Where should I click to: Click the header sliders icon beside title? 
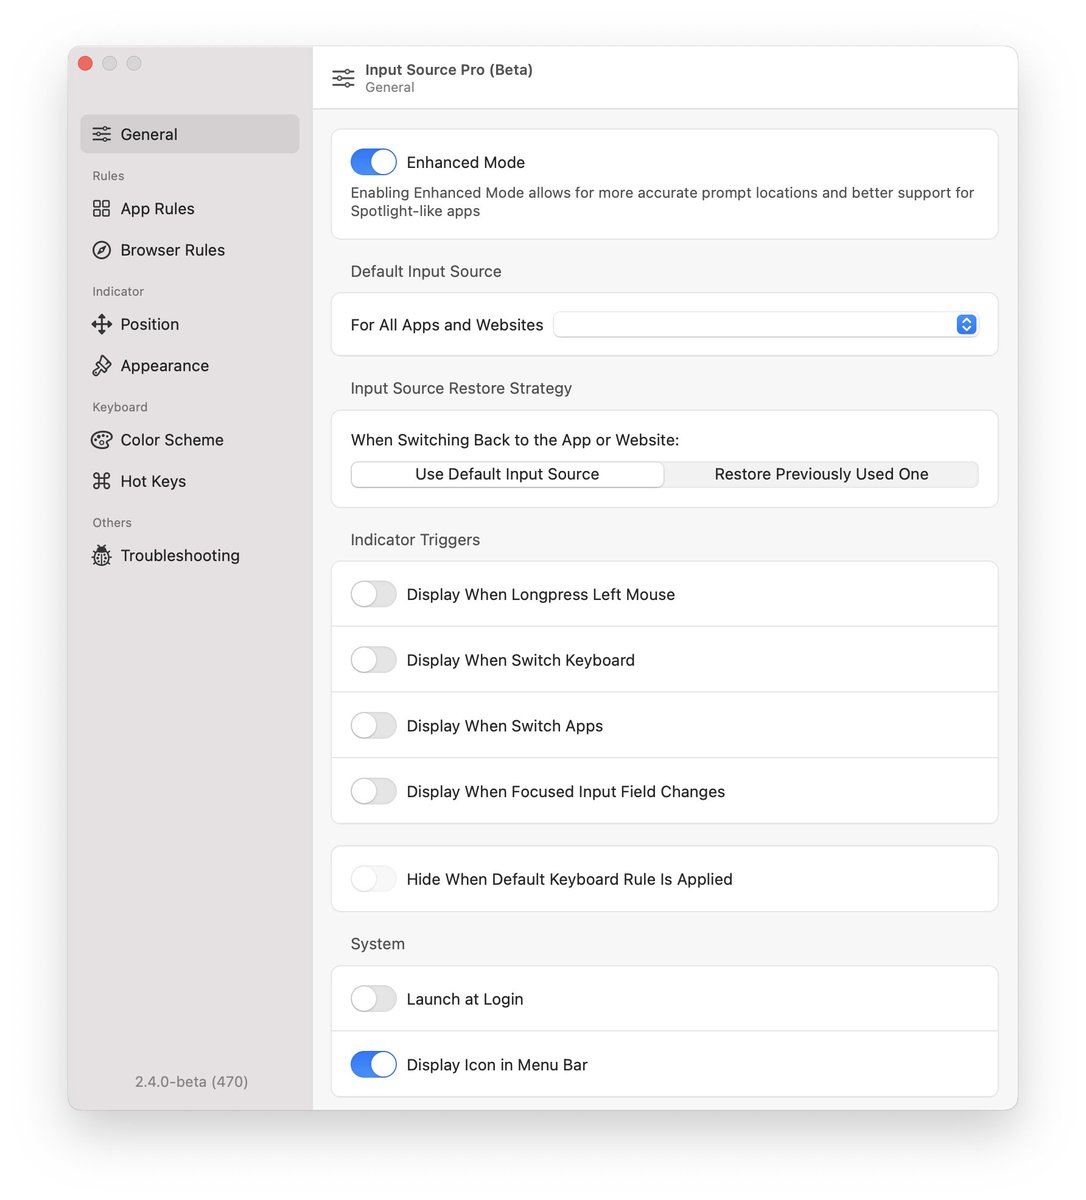pos(343,78)
